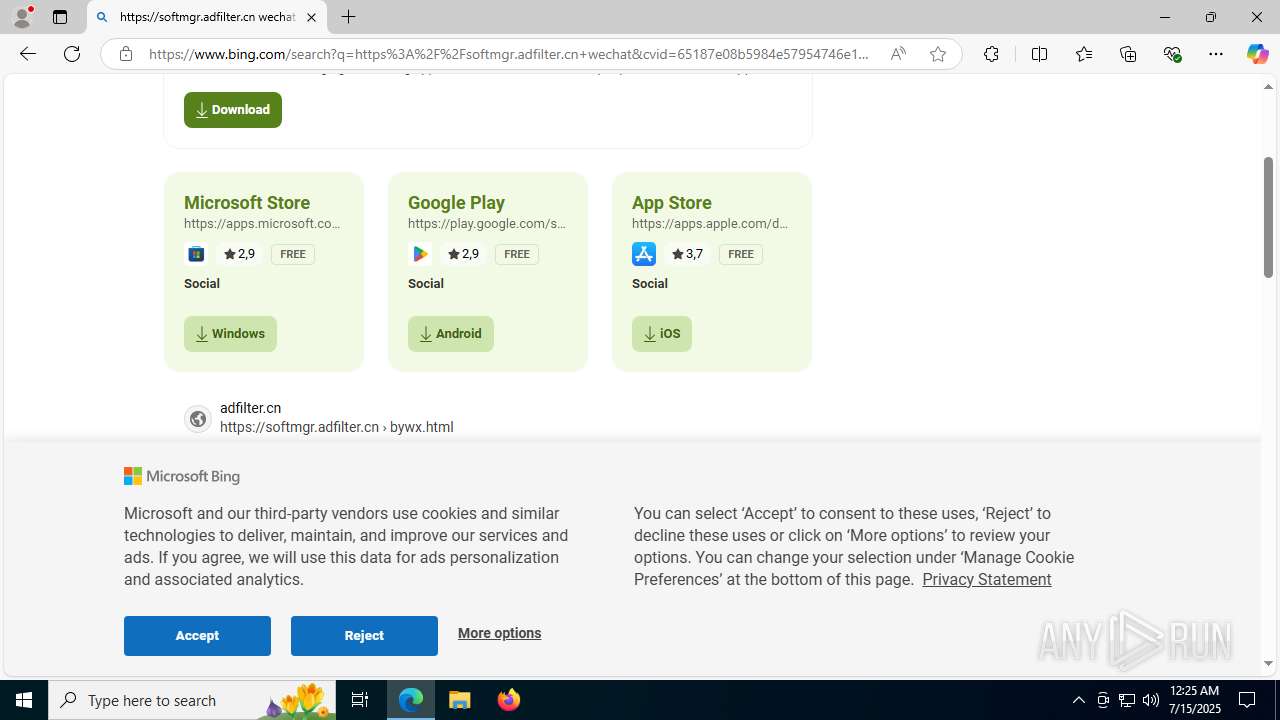
Task: Click the apps.apple.com URL text
Action: [x=710, y=224]
